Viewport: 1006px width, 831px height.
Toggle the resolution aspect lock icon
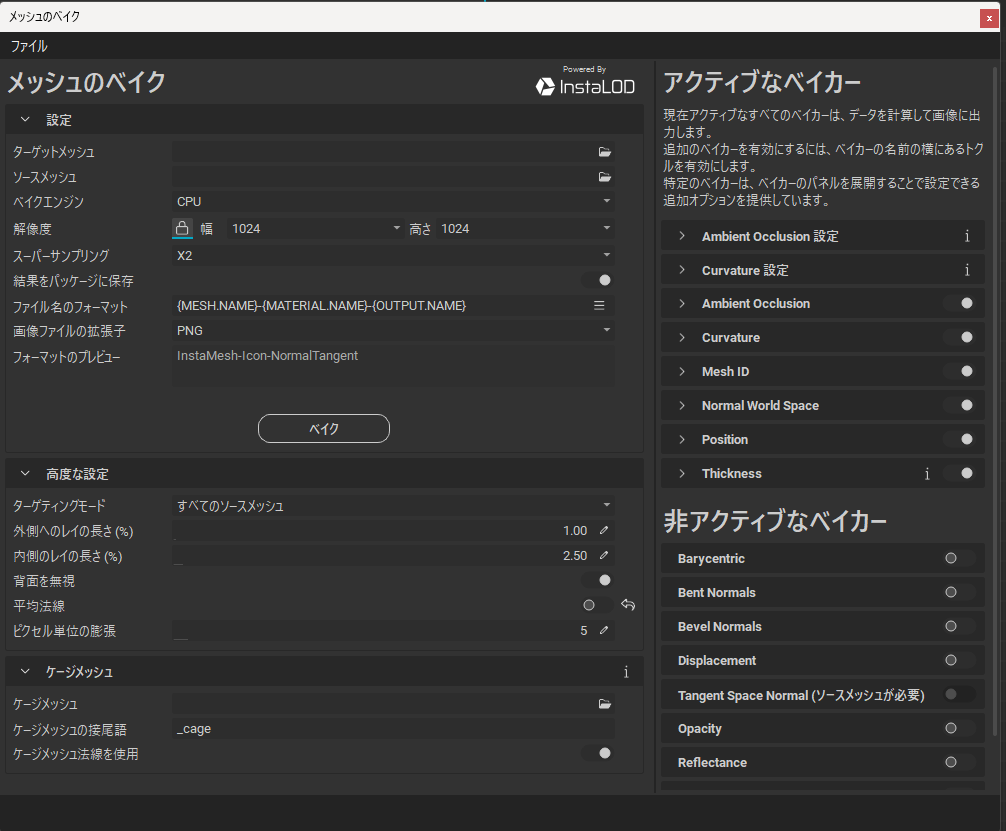[x=182, y=228]
